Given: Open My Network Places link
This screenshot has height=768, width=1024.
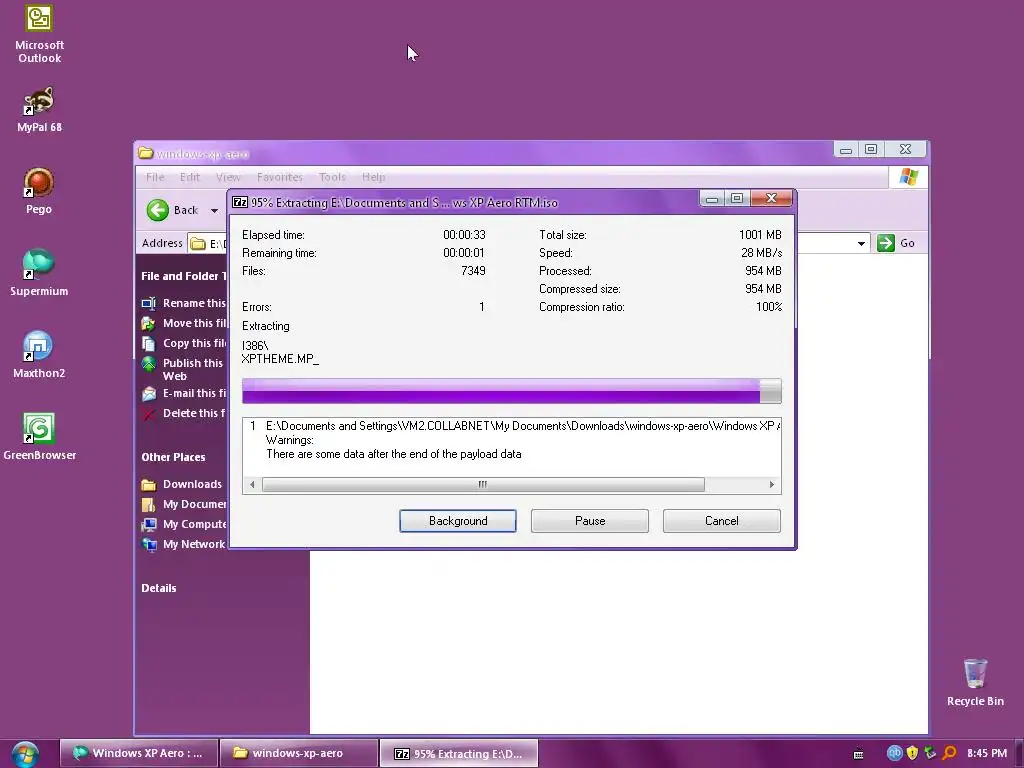Looking at the screenshot, I should (x=184, y=545).
